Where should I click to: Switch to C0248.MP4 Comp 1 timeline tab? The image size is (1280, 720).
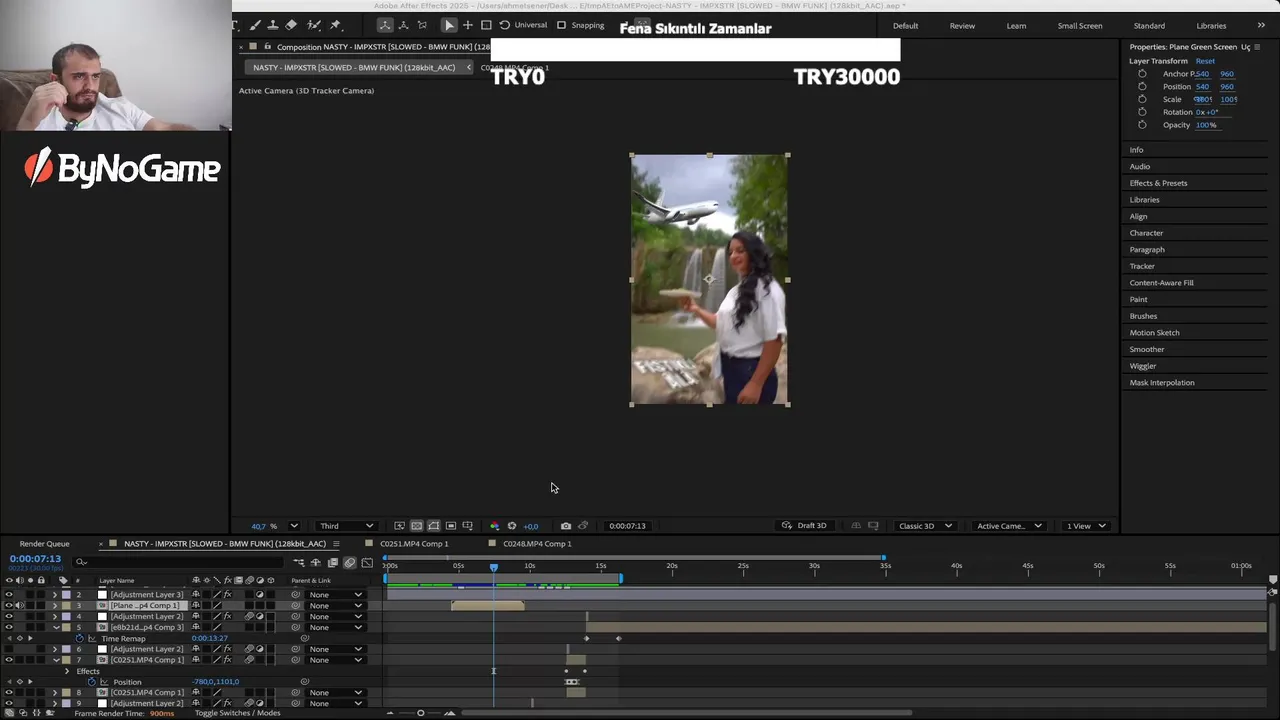tap(537, 544)
